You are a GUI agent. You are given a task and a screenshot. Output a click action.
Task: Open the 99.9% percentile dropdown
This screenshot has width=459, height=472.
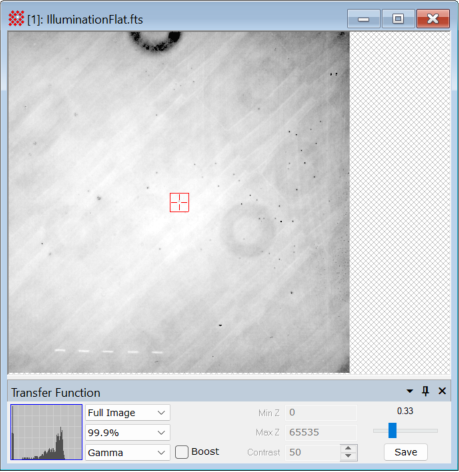128,433
